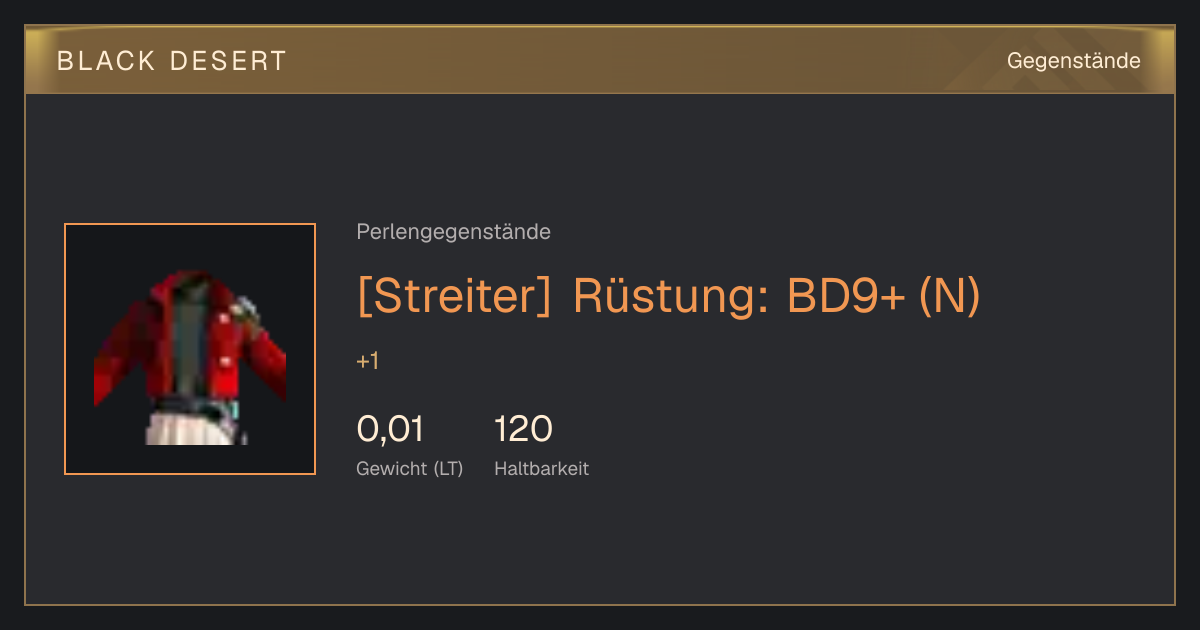
Task: Select the 0,01 weight value
Action: (390, 429)
